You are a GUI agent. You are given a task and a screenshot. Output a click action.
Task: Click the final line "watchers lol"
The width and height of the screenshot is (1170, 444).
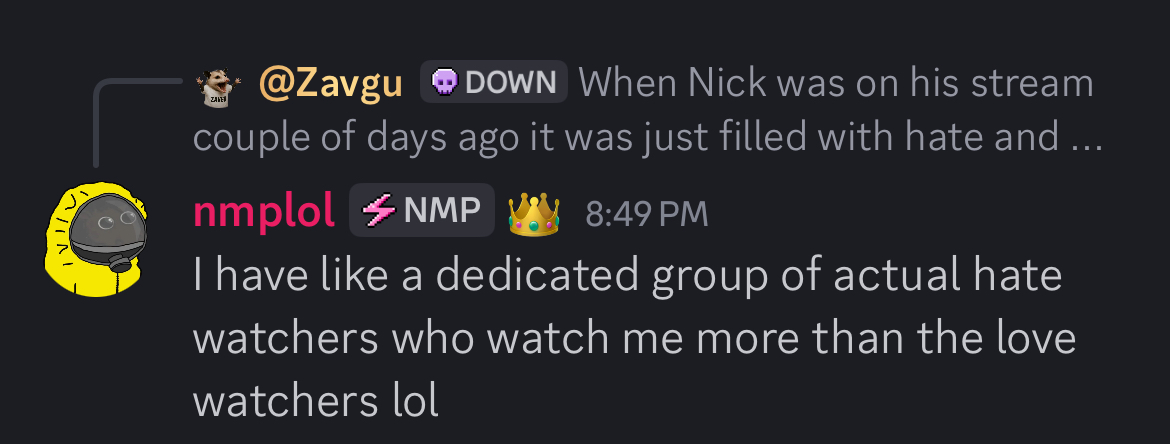click(315, 401)
